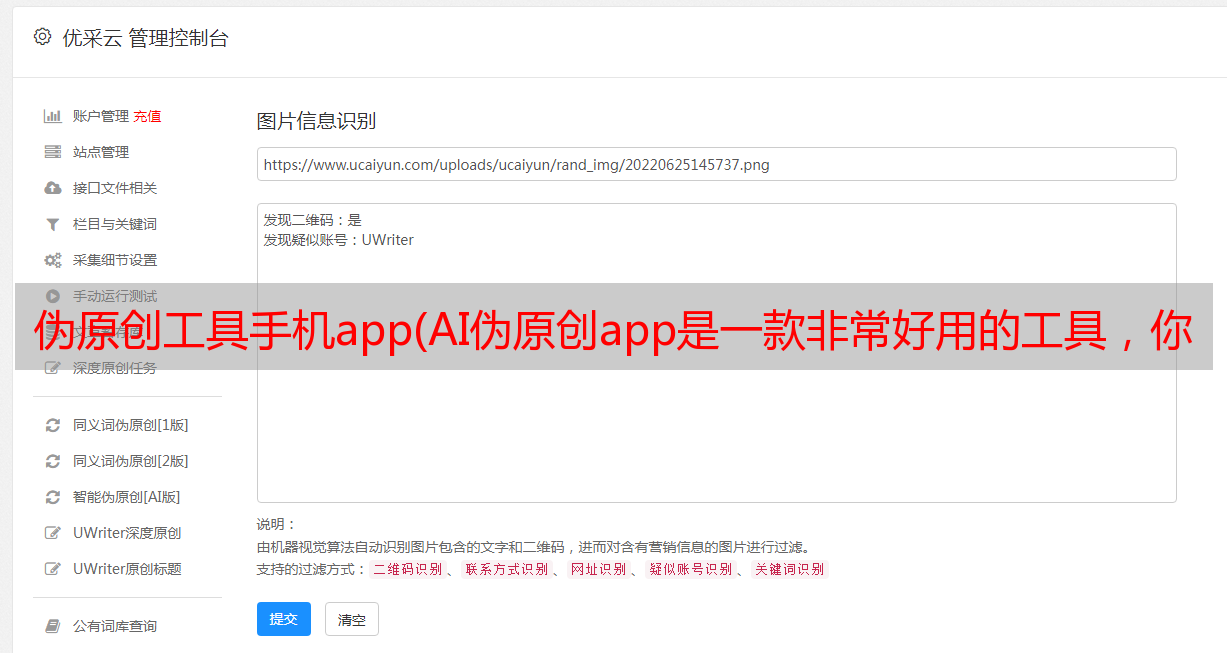Click the 二维码识别 filter tag
This screenshot has width=1227, height=653.
(408, 569)
